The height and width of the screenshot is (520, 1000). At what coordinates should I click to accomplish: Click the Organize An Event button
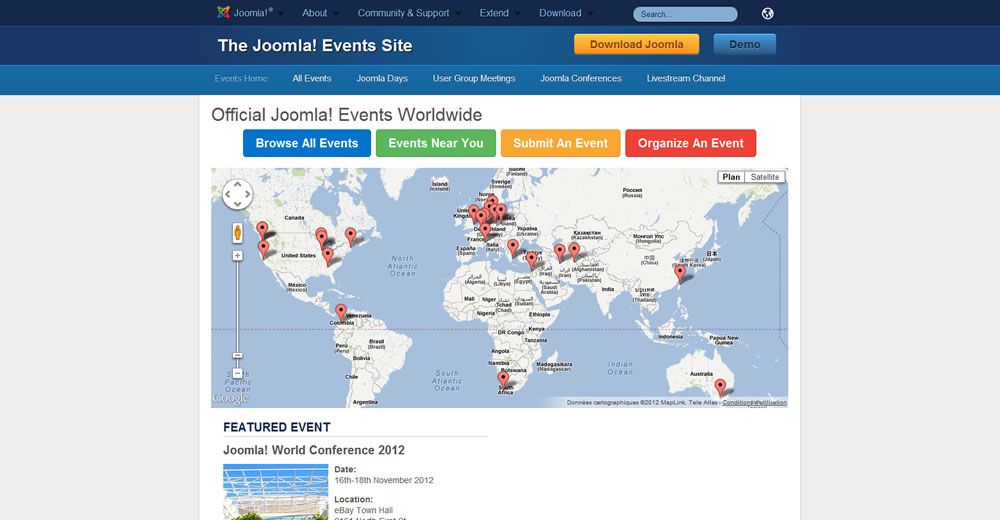click(691, 143)
